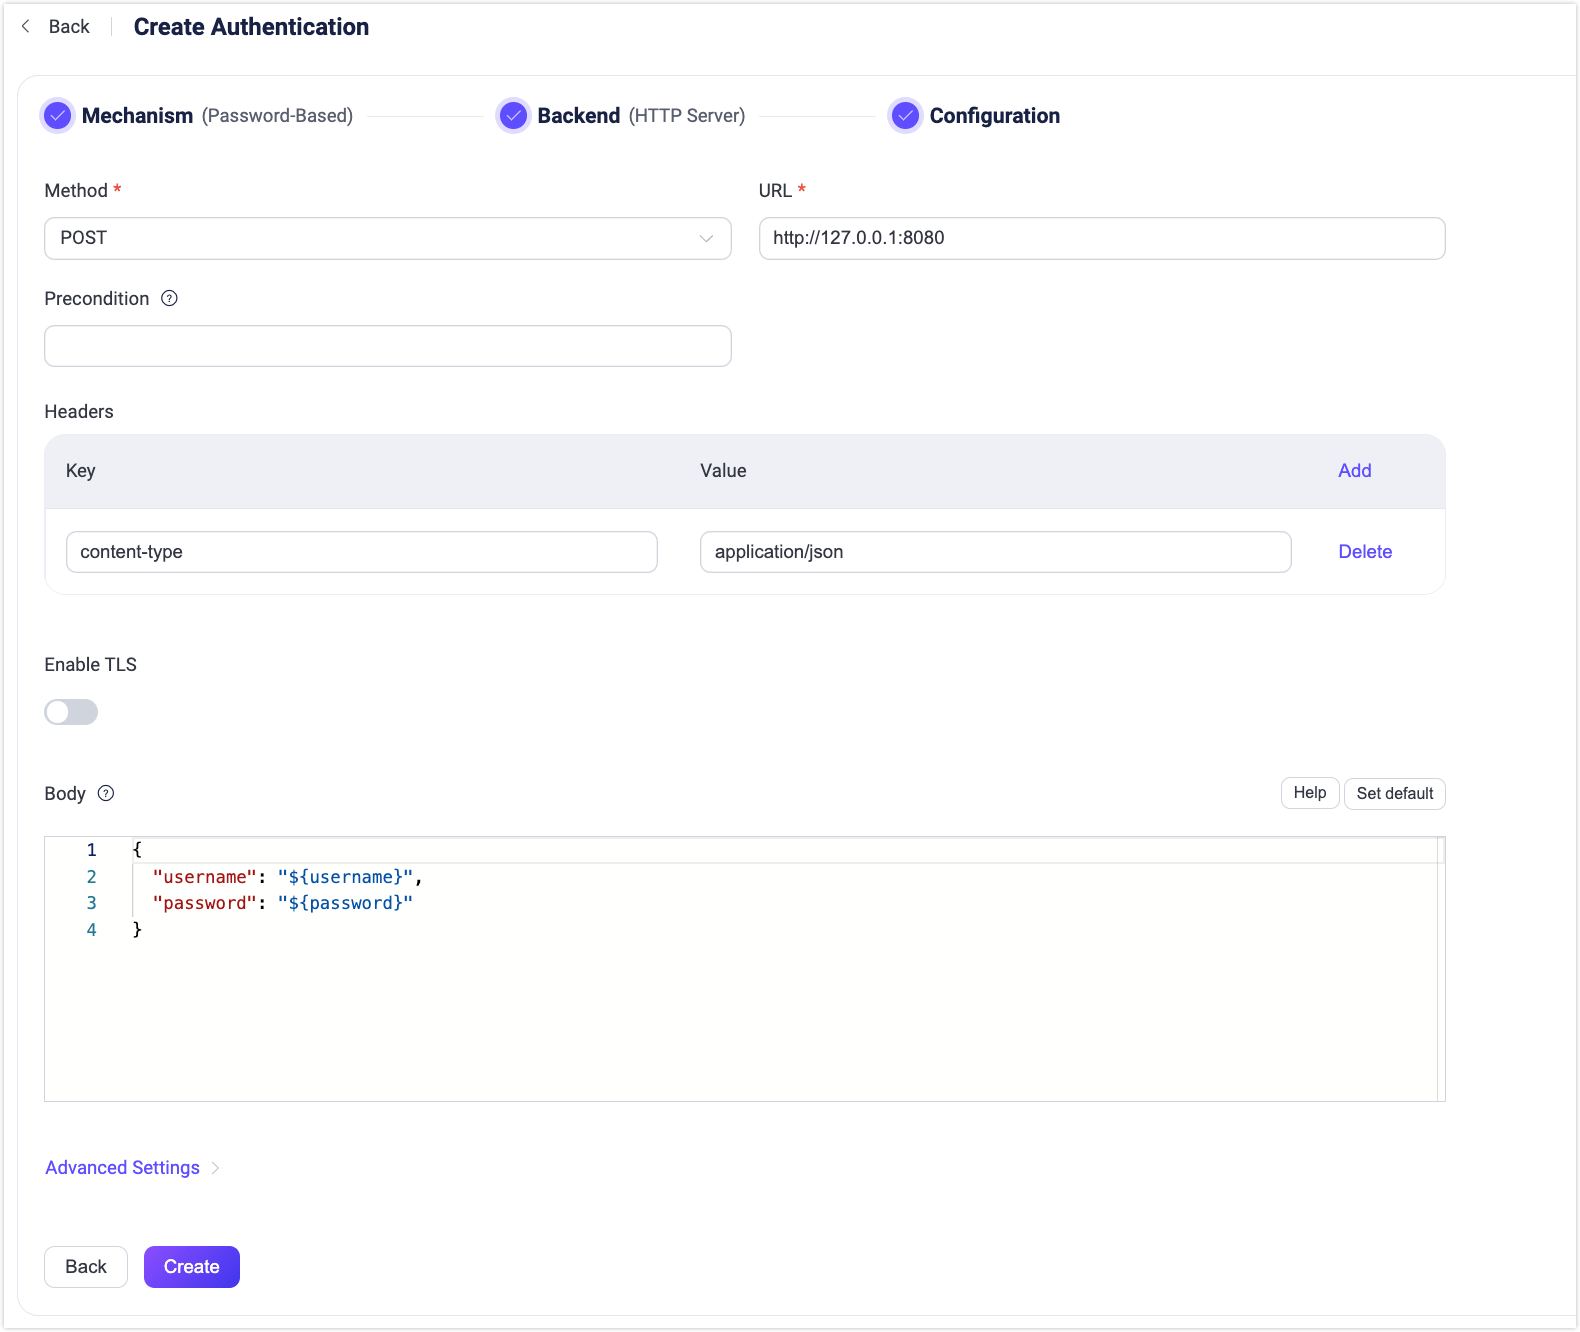The image size is (1580, 1332).
Task: Click the bottom Back button
Action: click(86, 1267)
